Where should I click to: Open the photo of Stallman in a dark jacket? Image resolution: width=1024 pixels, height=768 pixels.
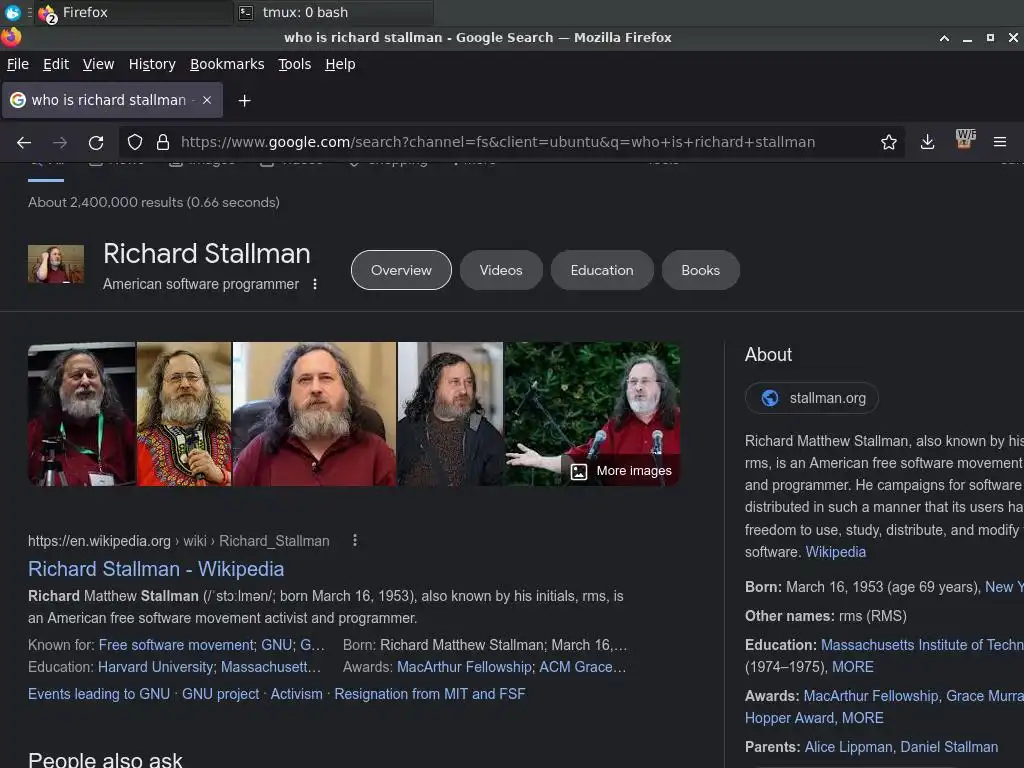tap(451, 414)
